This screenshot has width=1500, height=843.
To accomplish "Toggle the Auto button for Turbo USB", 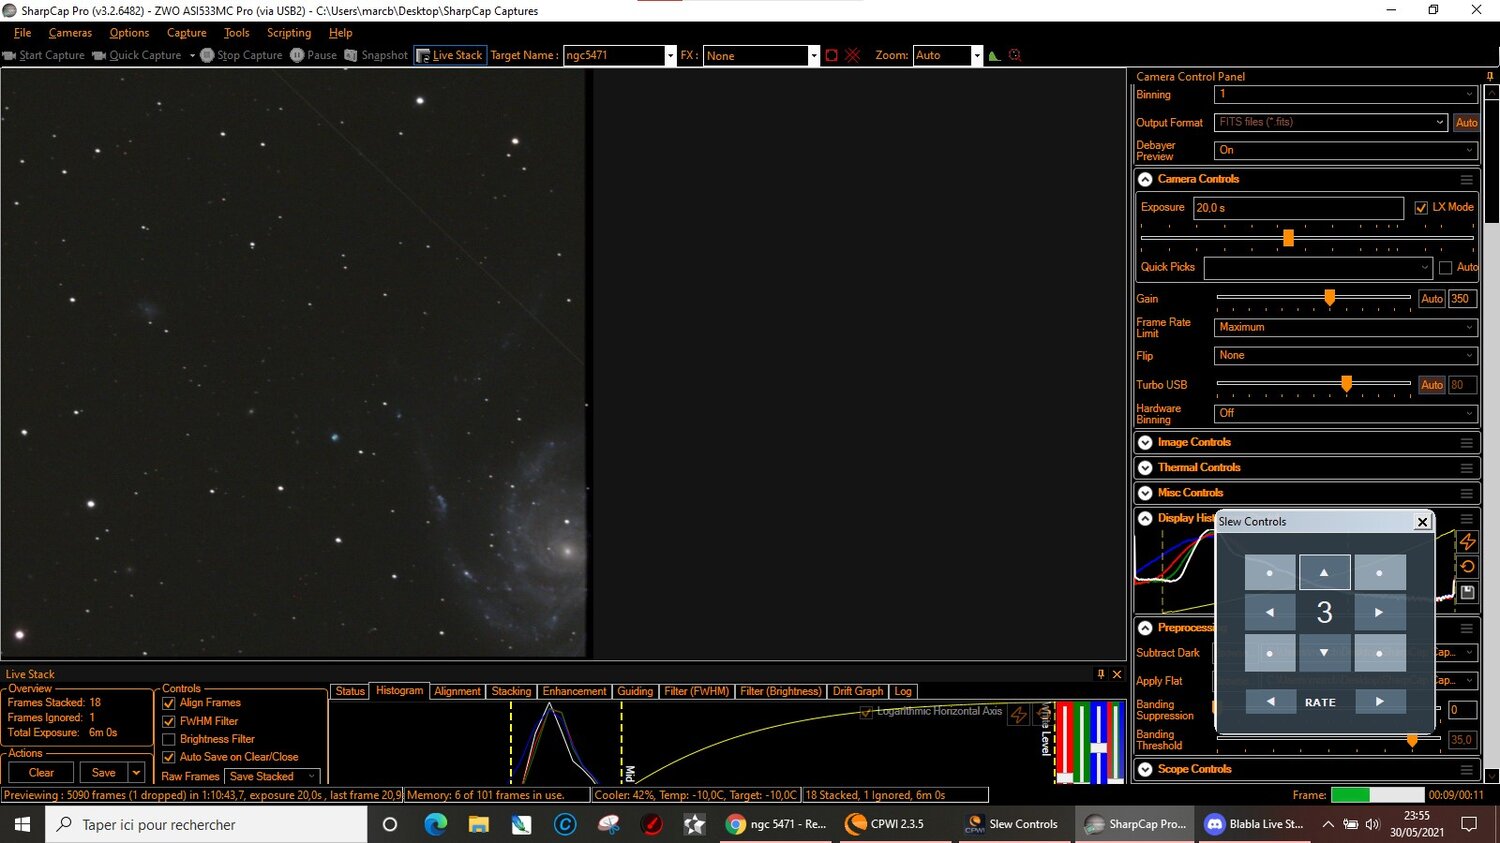I will (1432, 385).
